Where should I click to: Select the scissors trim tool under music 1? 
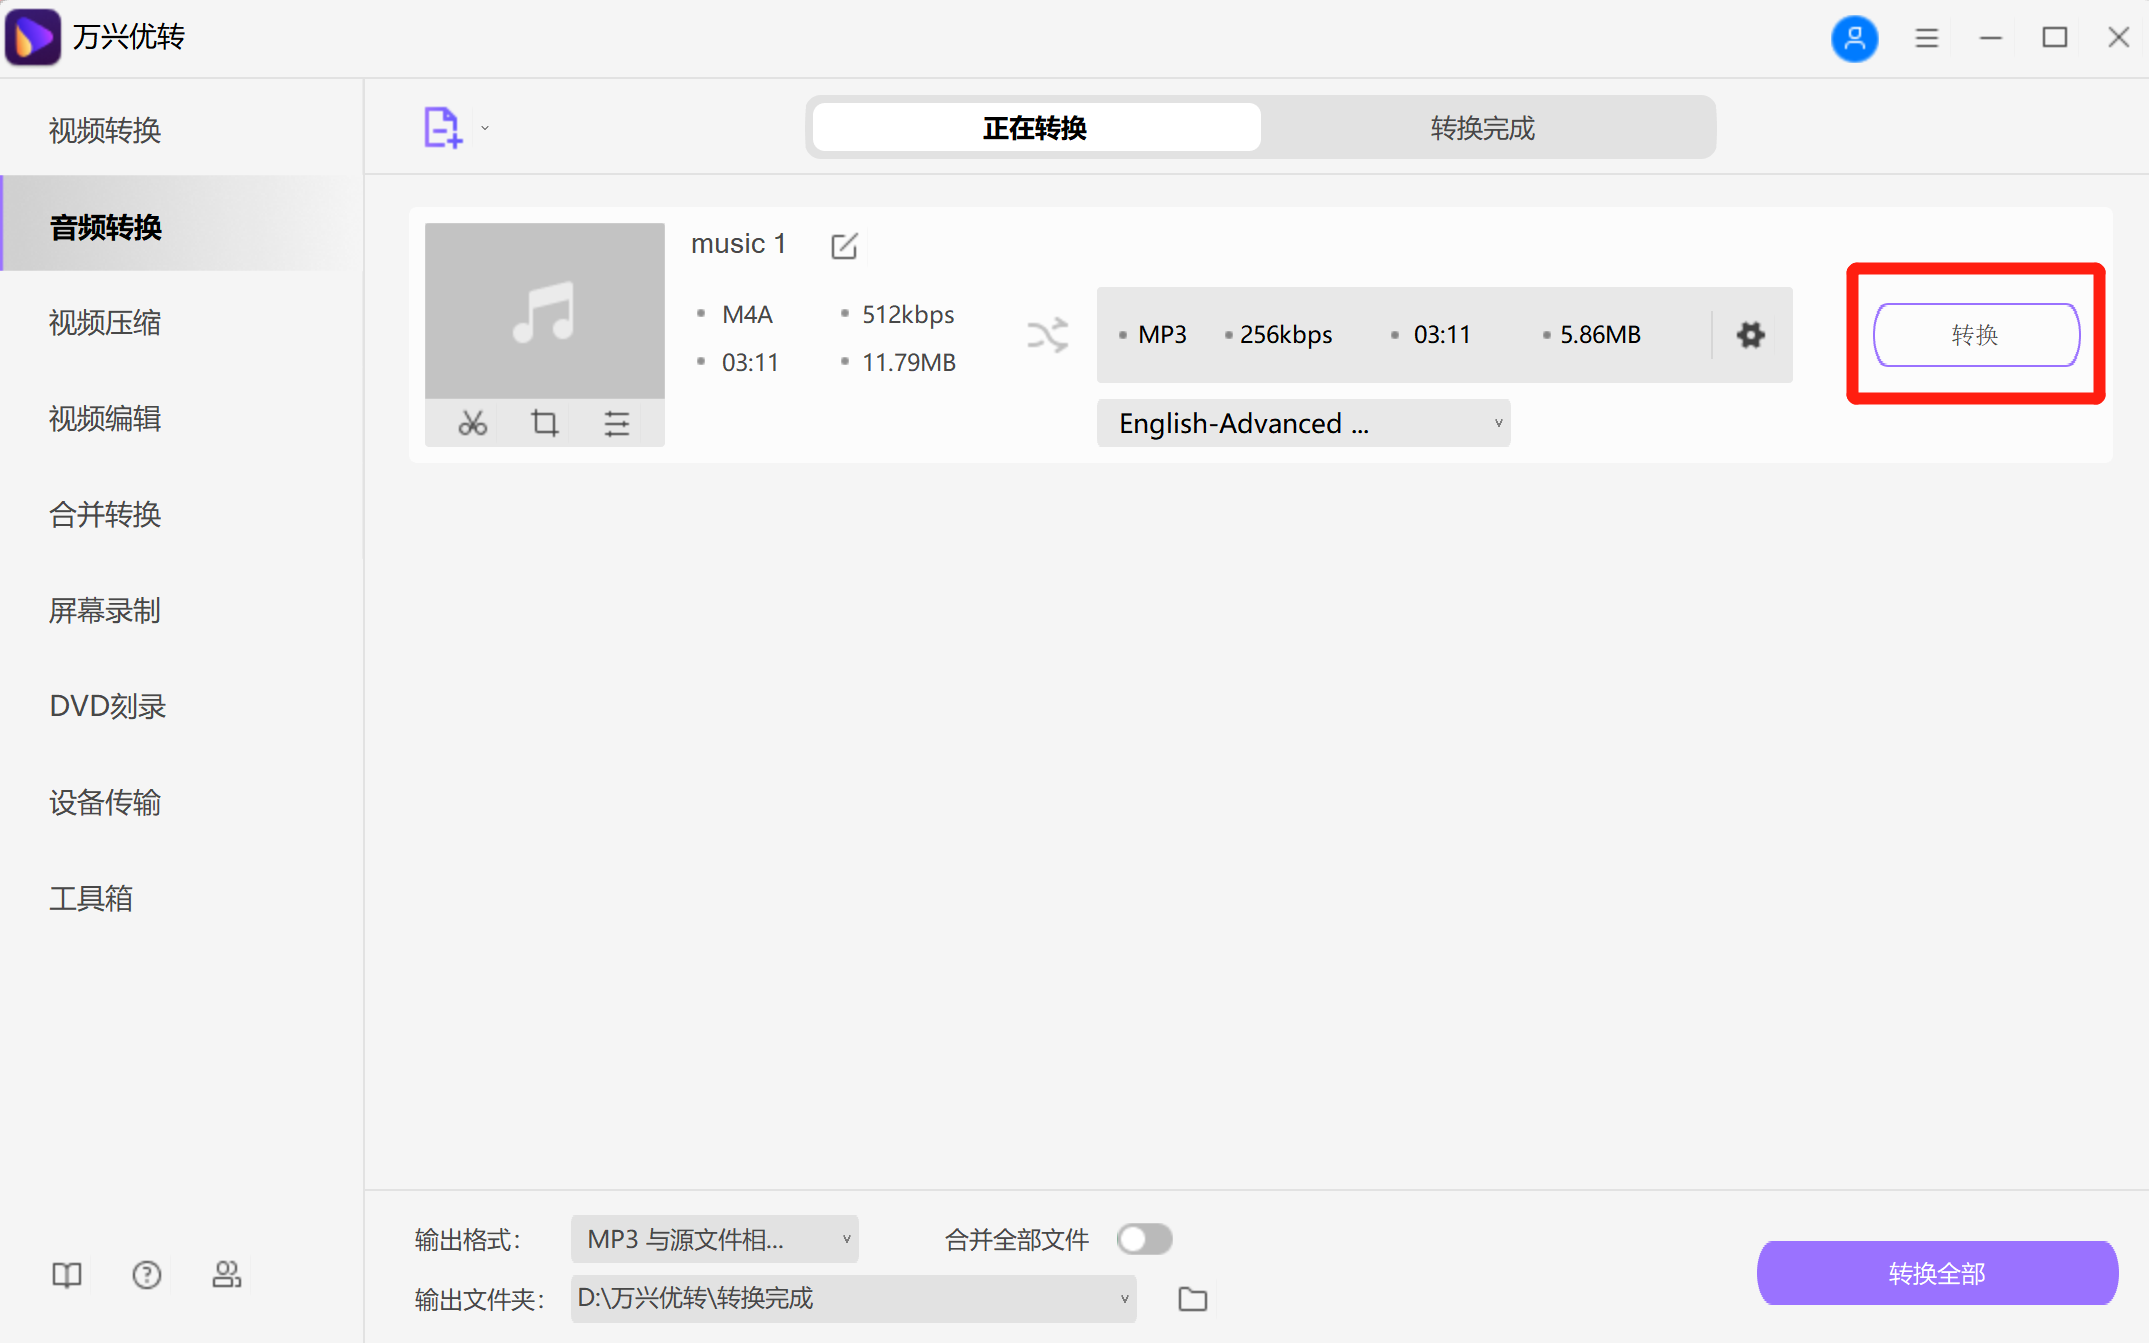click(473, 422)
